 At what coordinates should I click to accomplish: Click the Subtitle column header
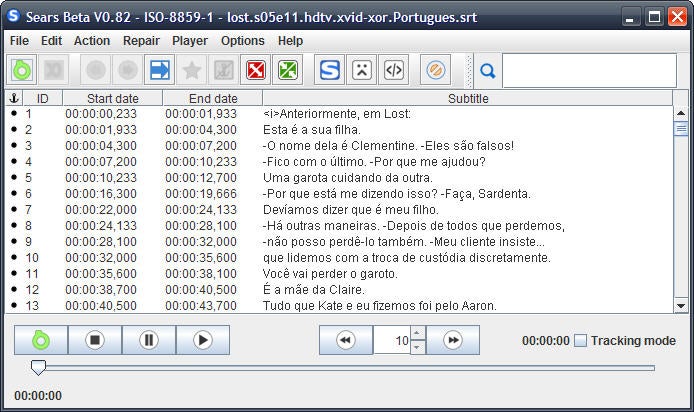click(468, 98)
